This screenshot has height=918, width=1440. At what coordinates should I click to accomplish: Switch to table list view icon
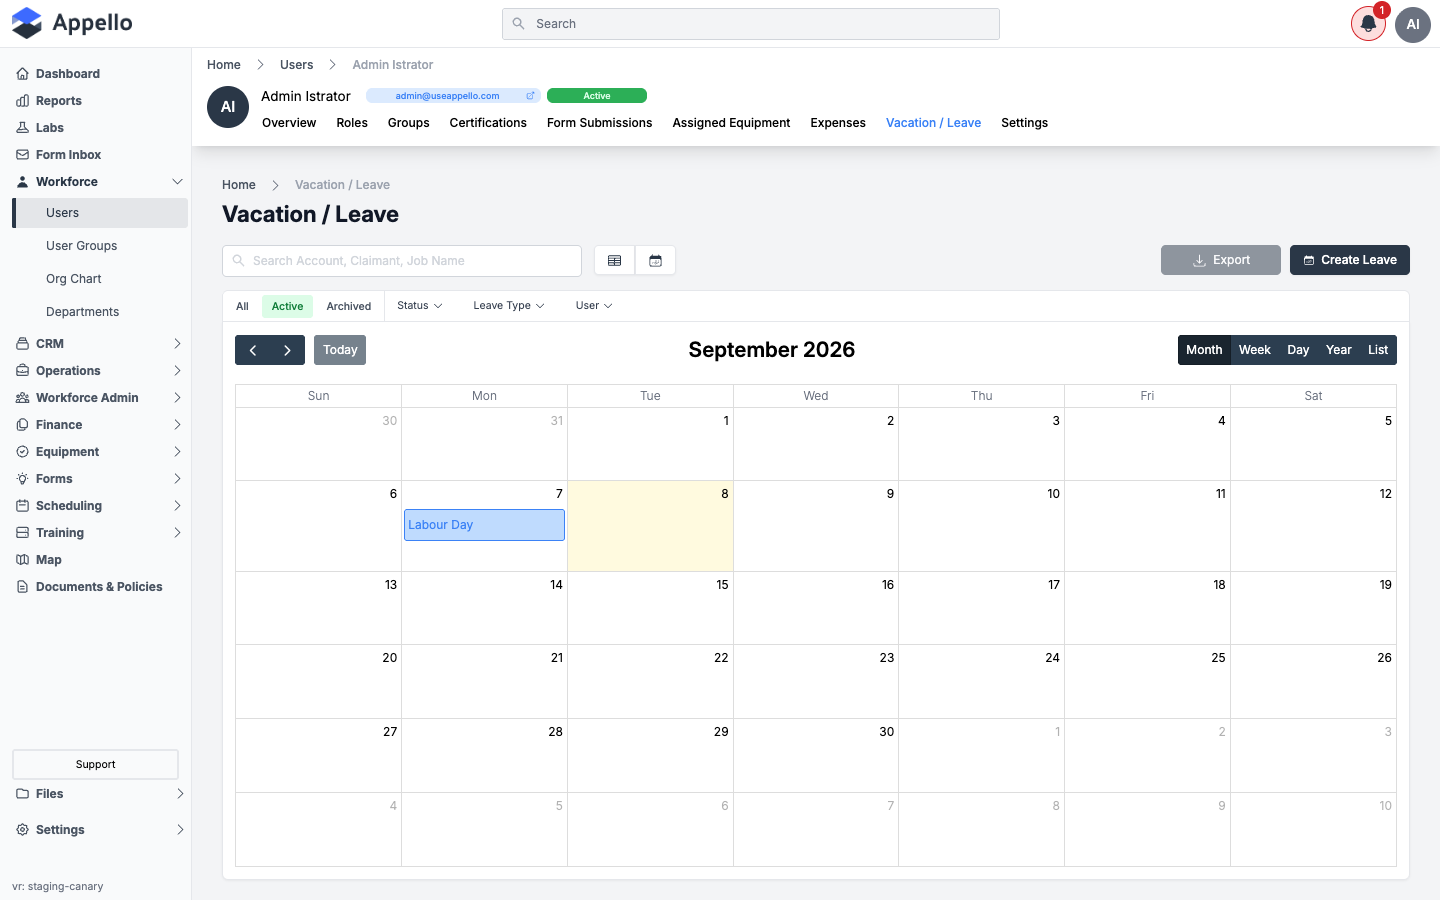pyautogui.click(x=615, y=261)
